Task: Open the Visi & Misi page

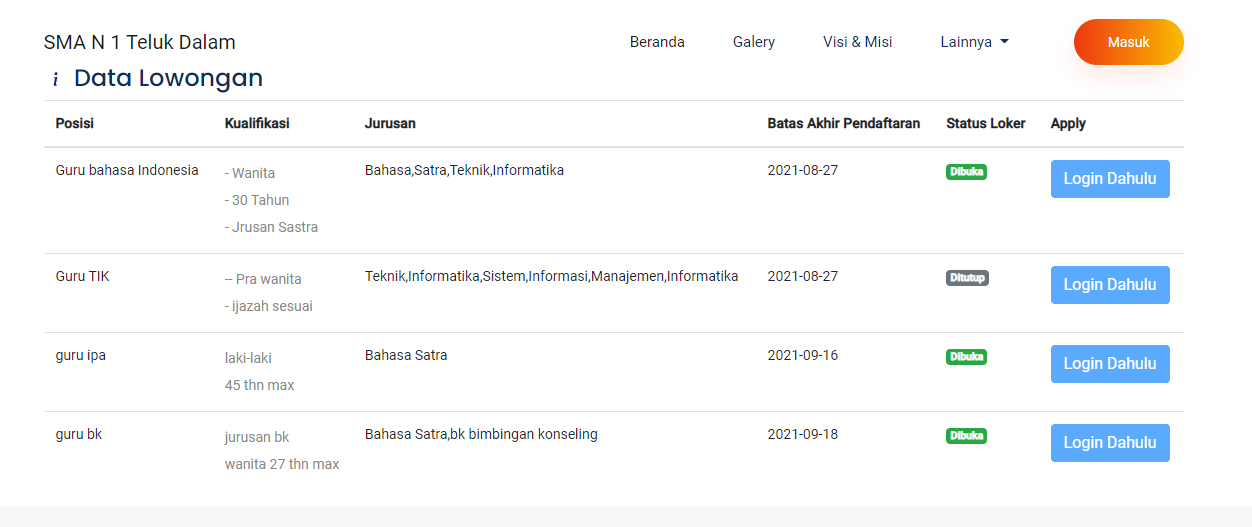Action: pos(858,42)
